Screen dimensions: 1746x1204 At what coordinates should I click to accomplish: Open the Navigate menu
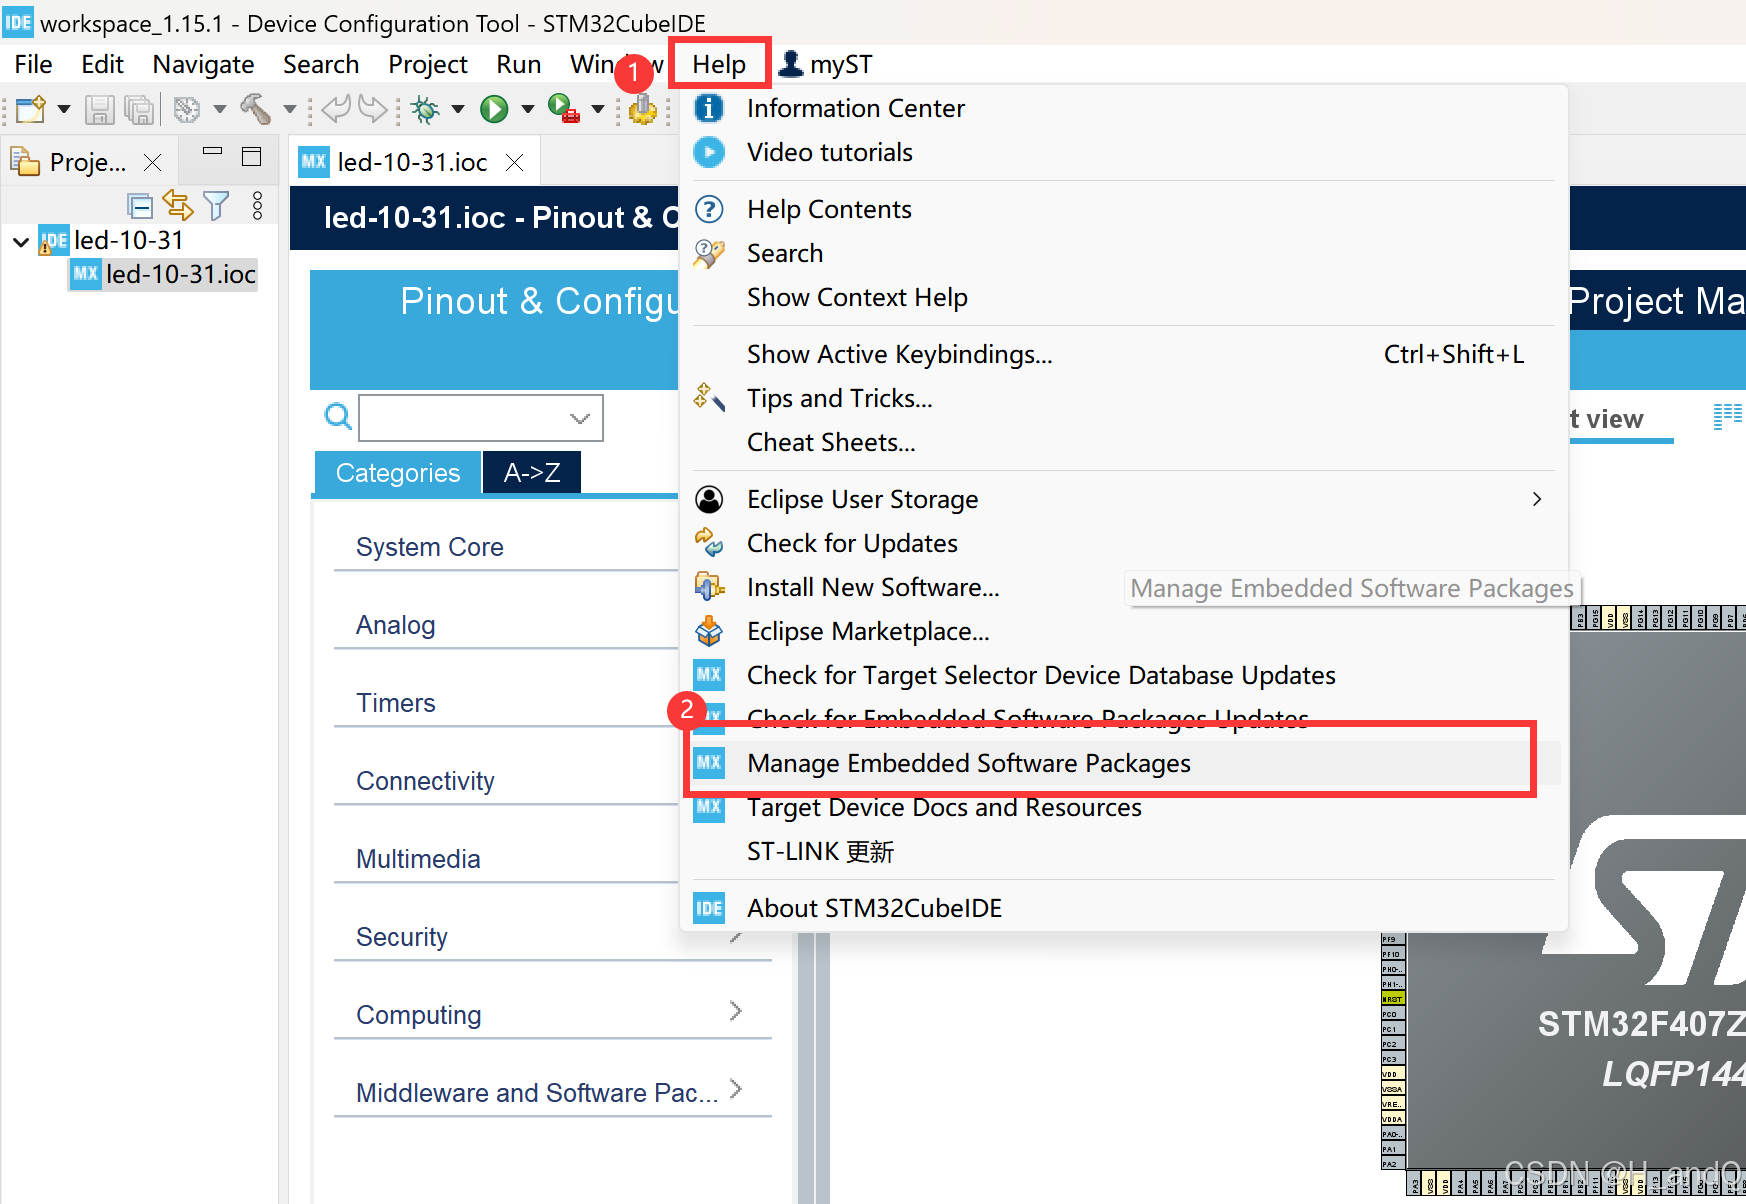[x=203, y=64]
